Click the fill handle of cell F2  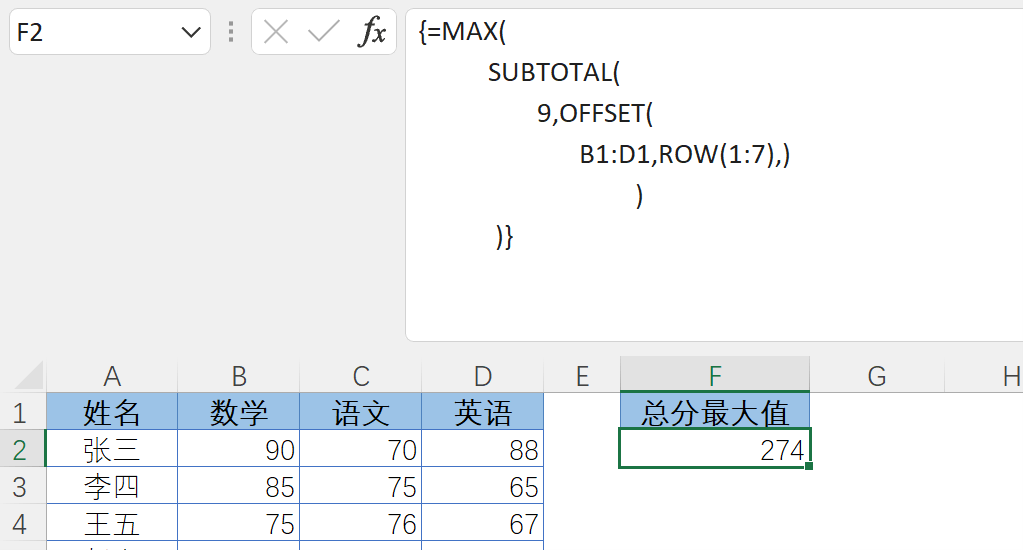pos(809,466)
